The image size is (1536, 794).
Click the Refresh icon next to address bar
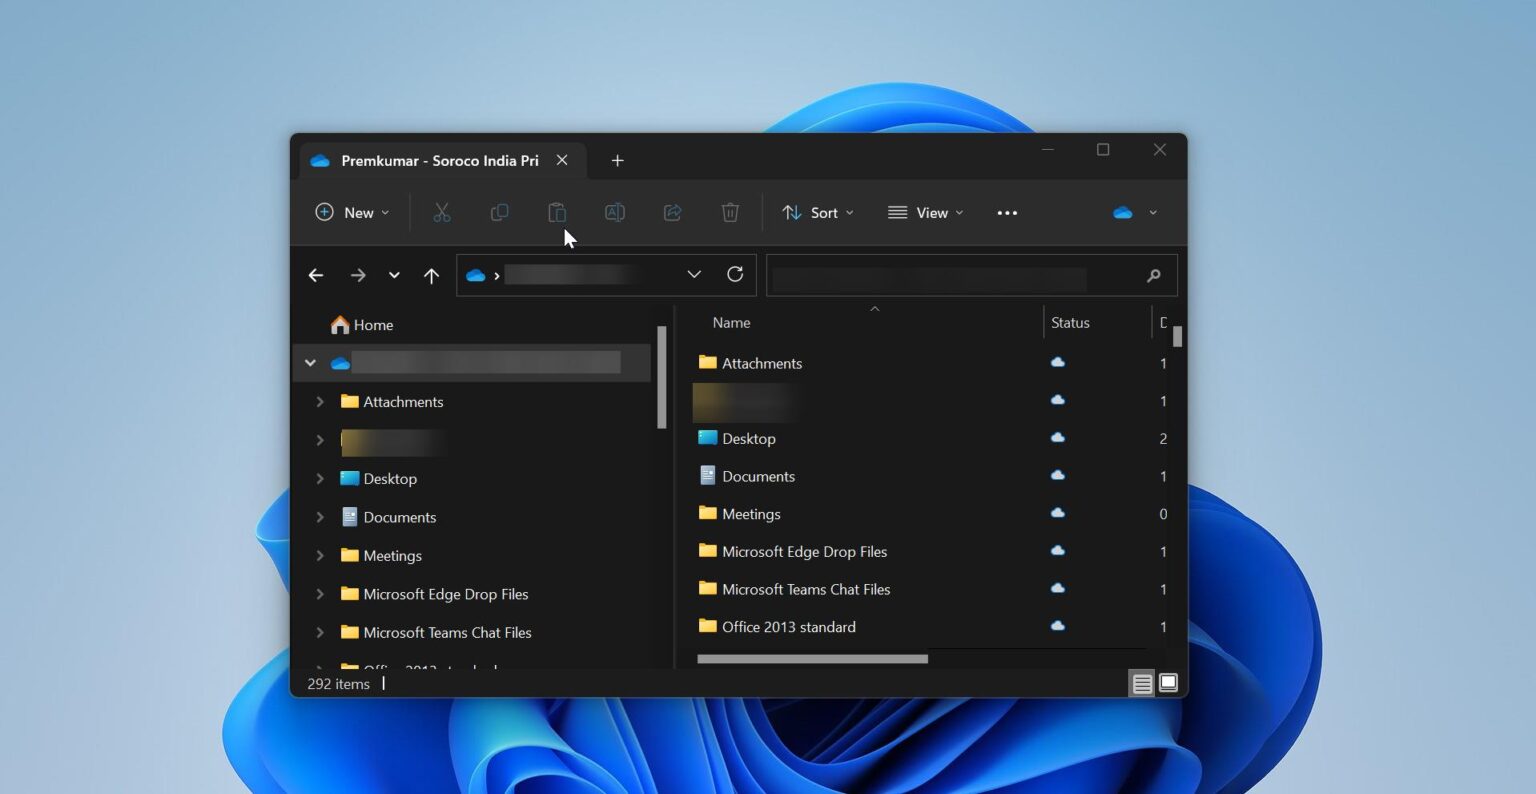point(735,274)
